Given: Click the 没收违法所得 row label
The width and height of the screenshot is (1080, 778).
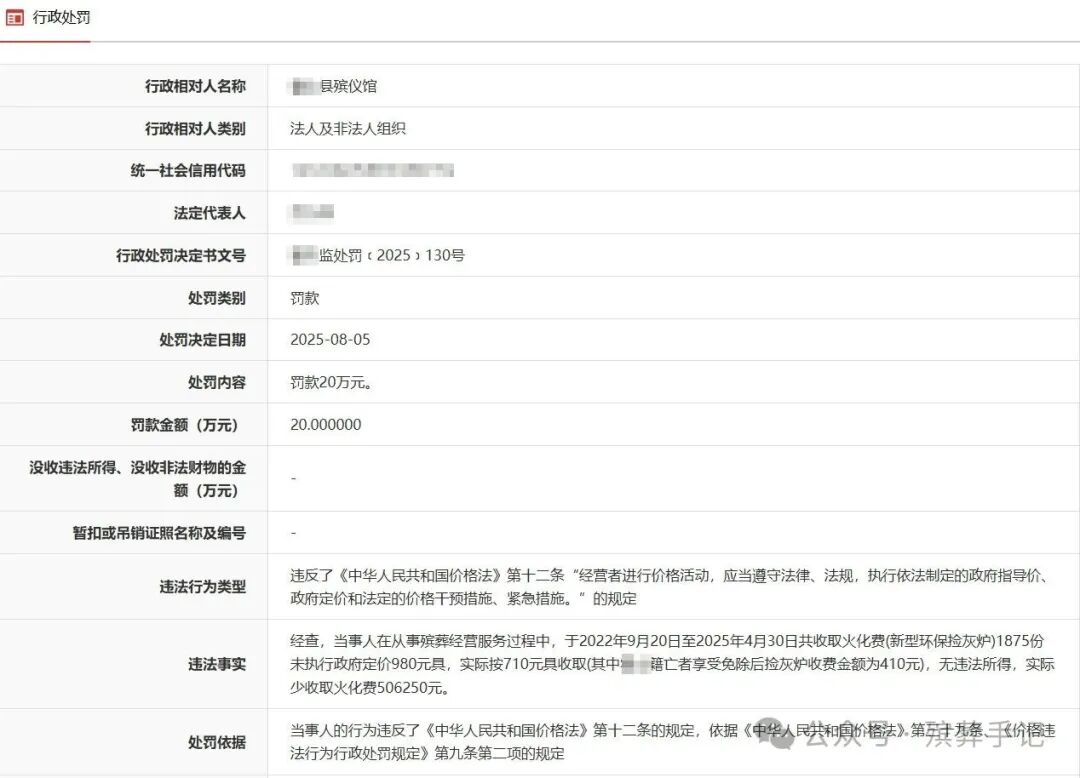Looking at the screenshot, I should pyautogui.click(x=137, y=478).
